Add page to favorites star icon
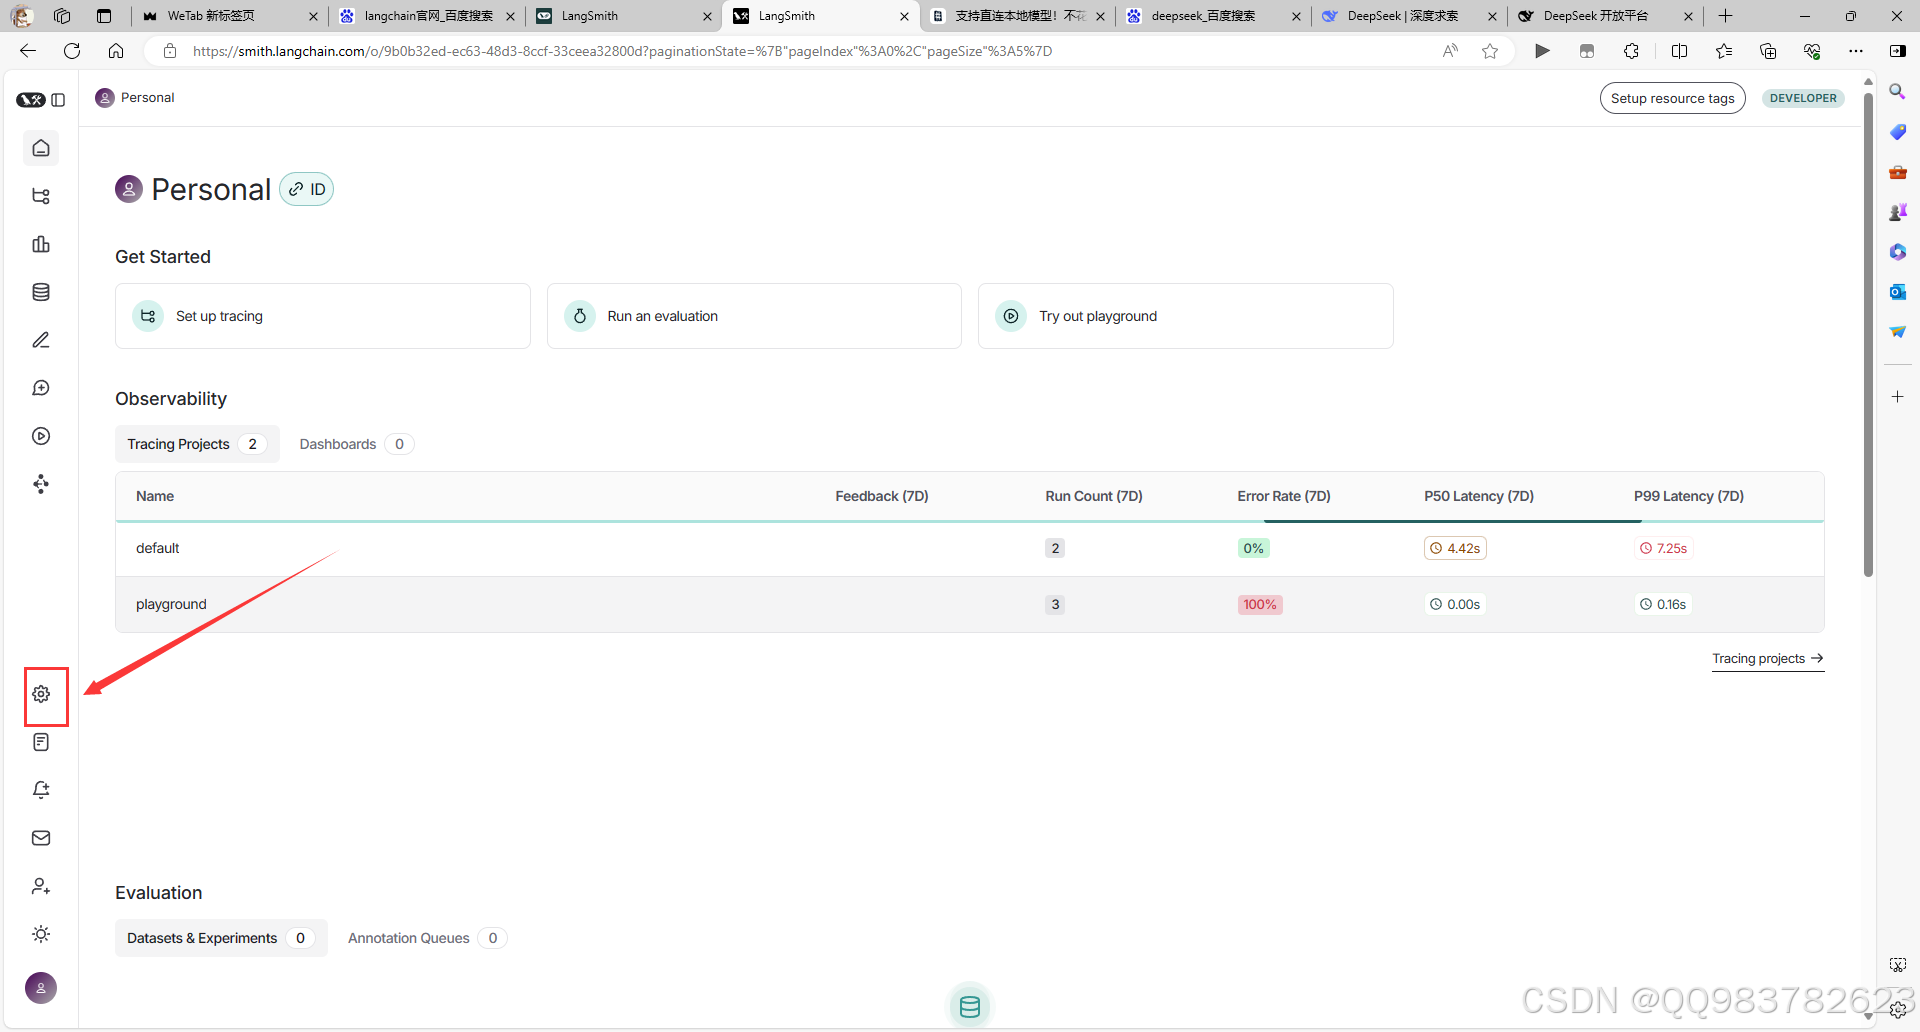 pyautogui.click(x=1490, y=51)
